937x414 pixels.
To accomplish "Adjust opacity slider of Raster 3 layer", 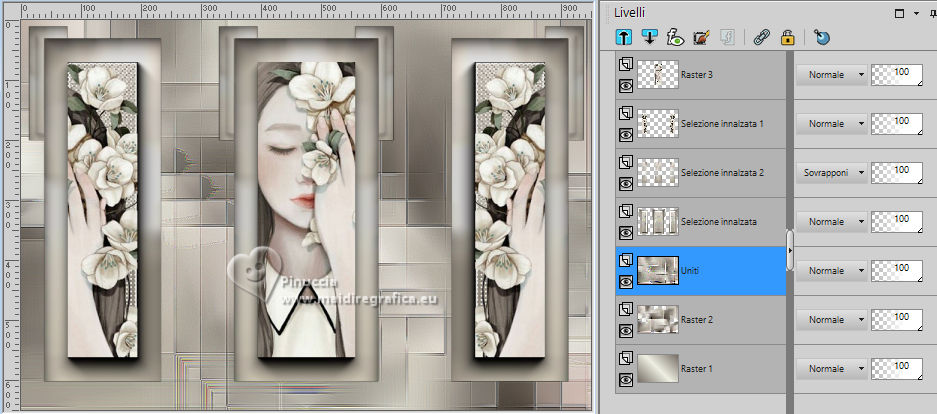I will click(897, 75).
